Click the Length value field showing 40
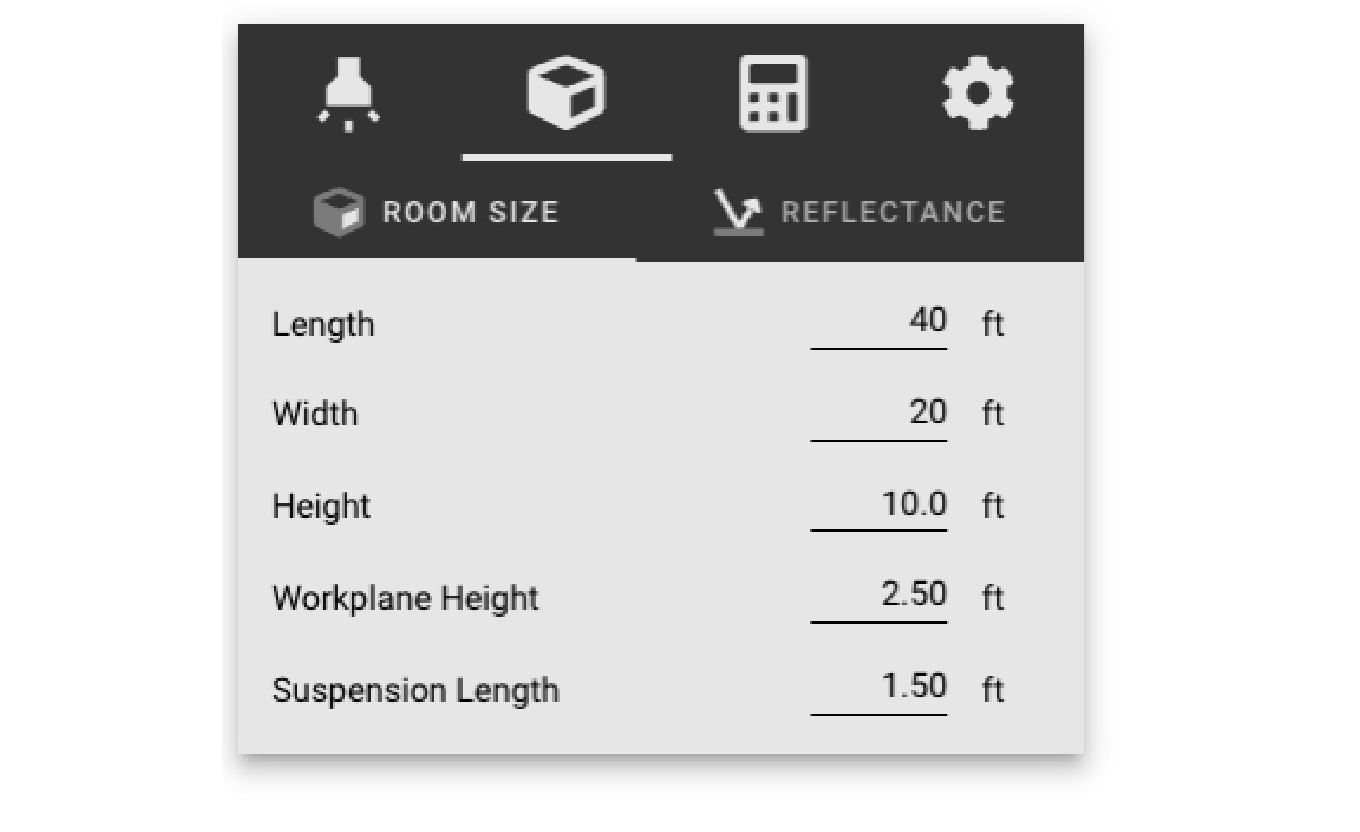Viewport: 1360px width, 832px height. tap(878, 324)
